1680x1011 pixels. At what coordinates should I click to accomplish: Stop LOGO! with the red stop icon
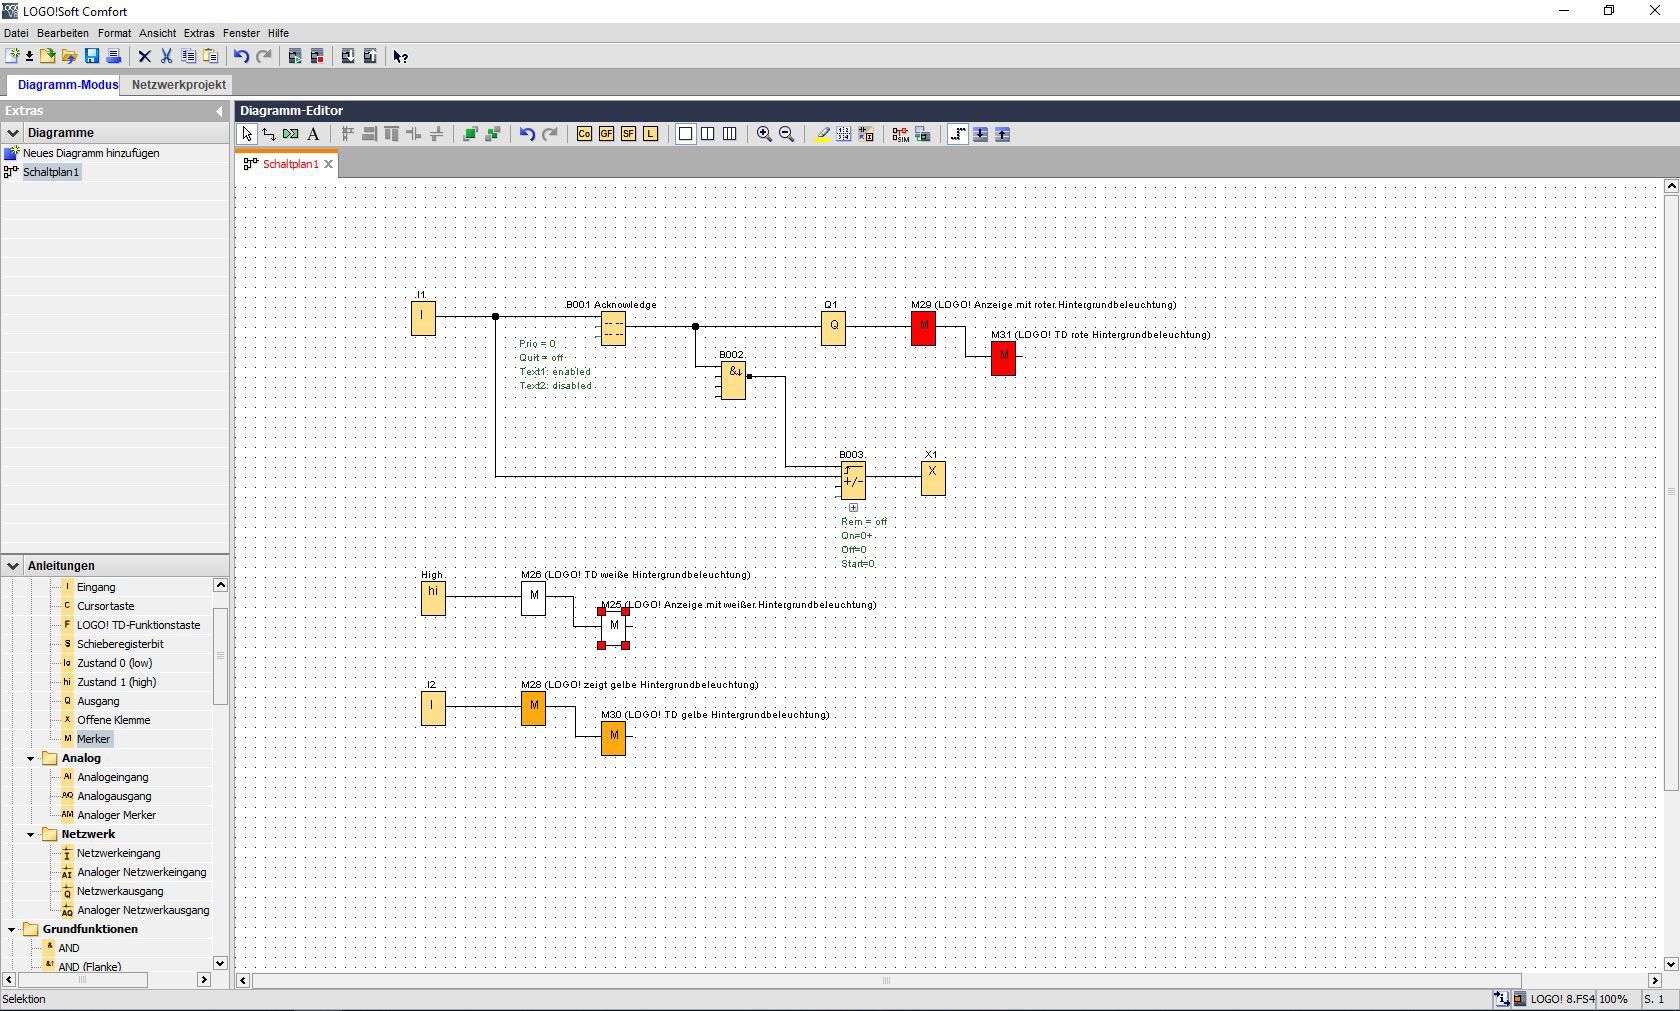pos(317,56)
